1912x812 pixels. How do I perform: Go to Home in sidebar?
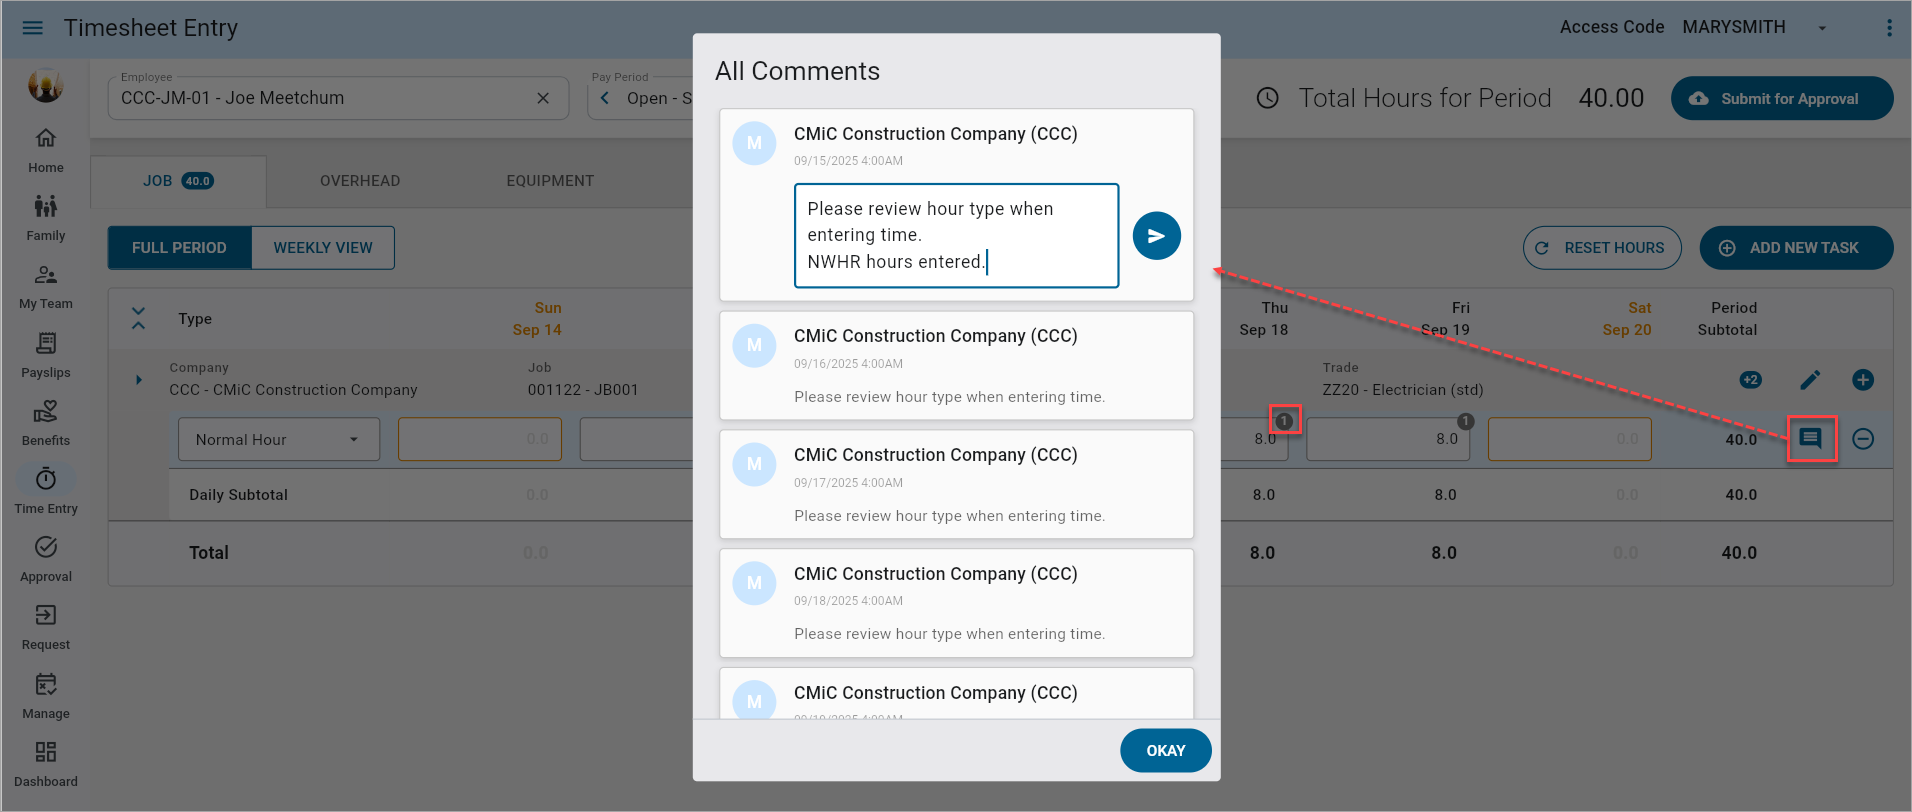46,151
